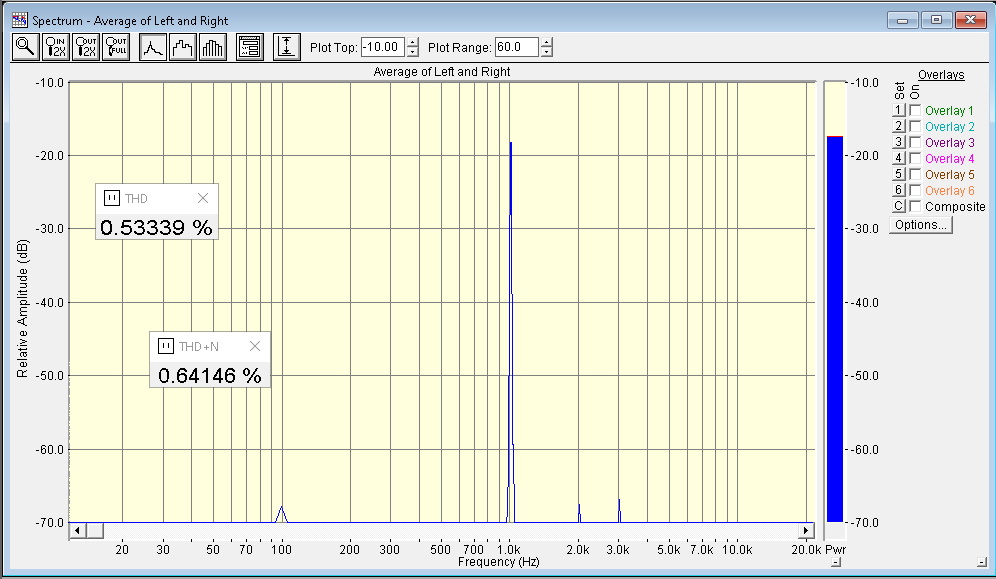The width and height of the screenshot is (996, 579).
Task: Open overlay Options dialog
Action: (921, 225)
